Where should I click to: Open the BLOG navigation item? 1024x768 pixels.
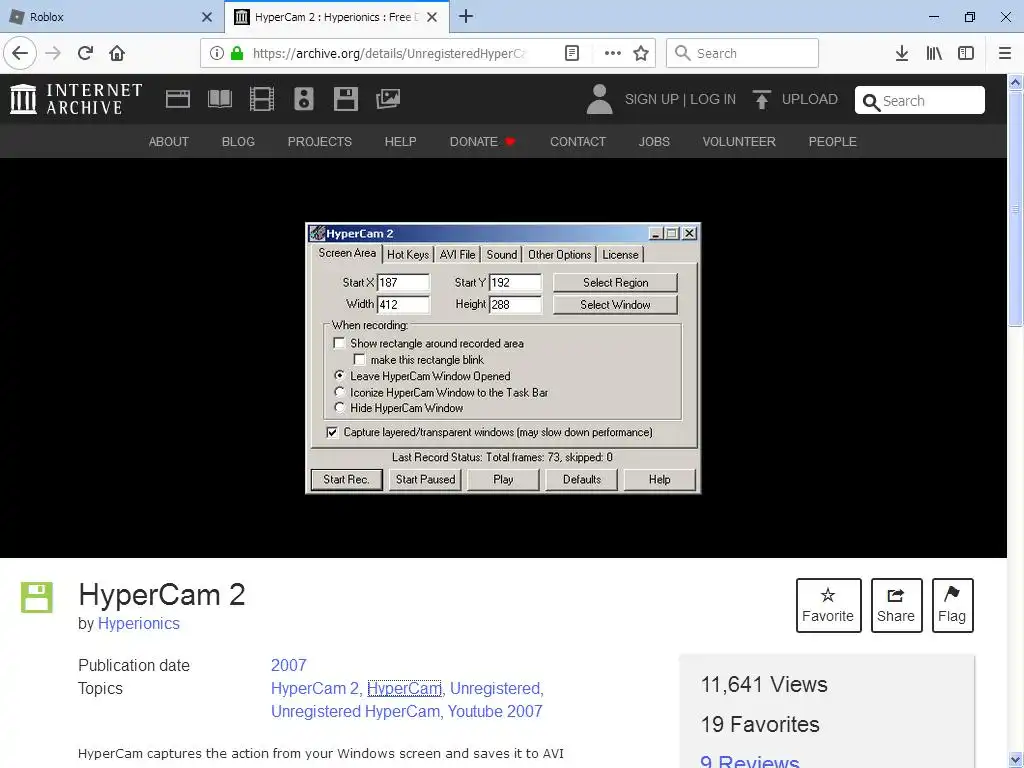pyautogui.click(x=238, y=142)
